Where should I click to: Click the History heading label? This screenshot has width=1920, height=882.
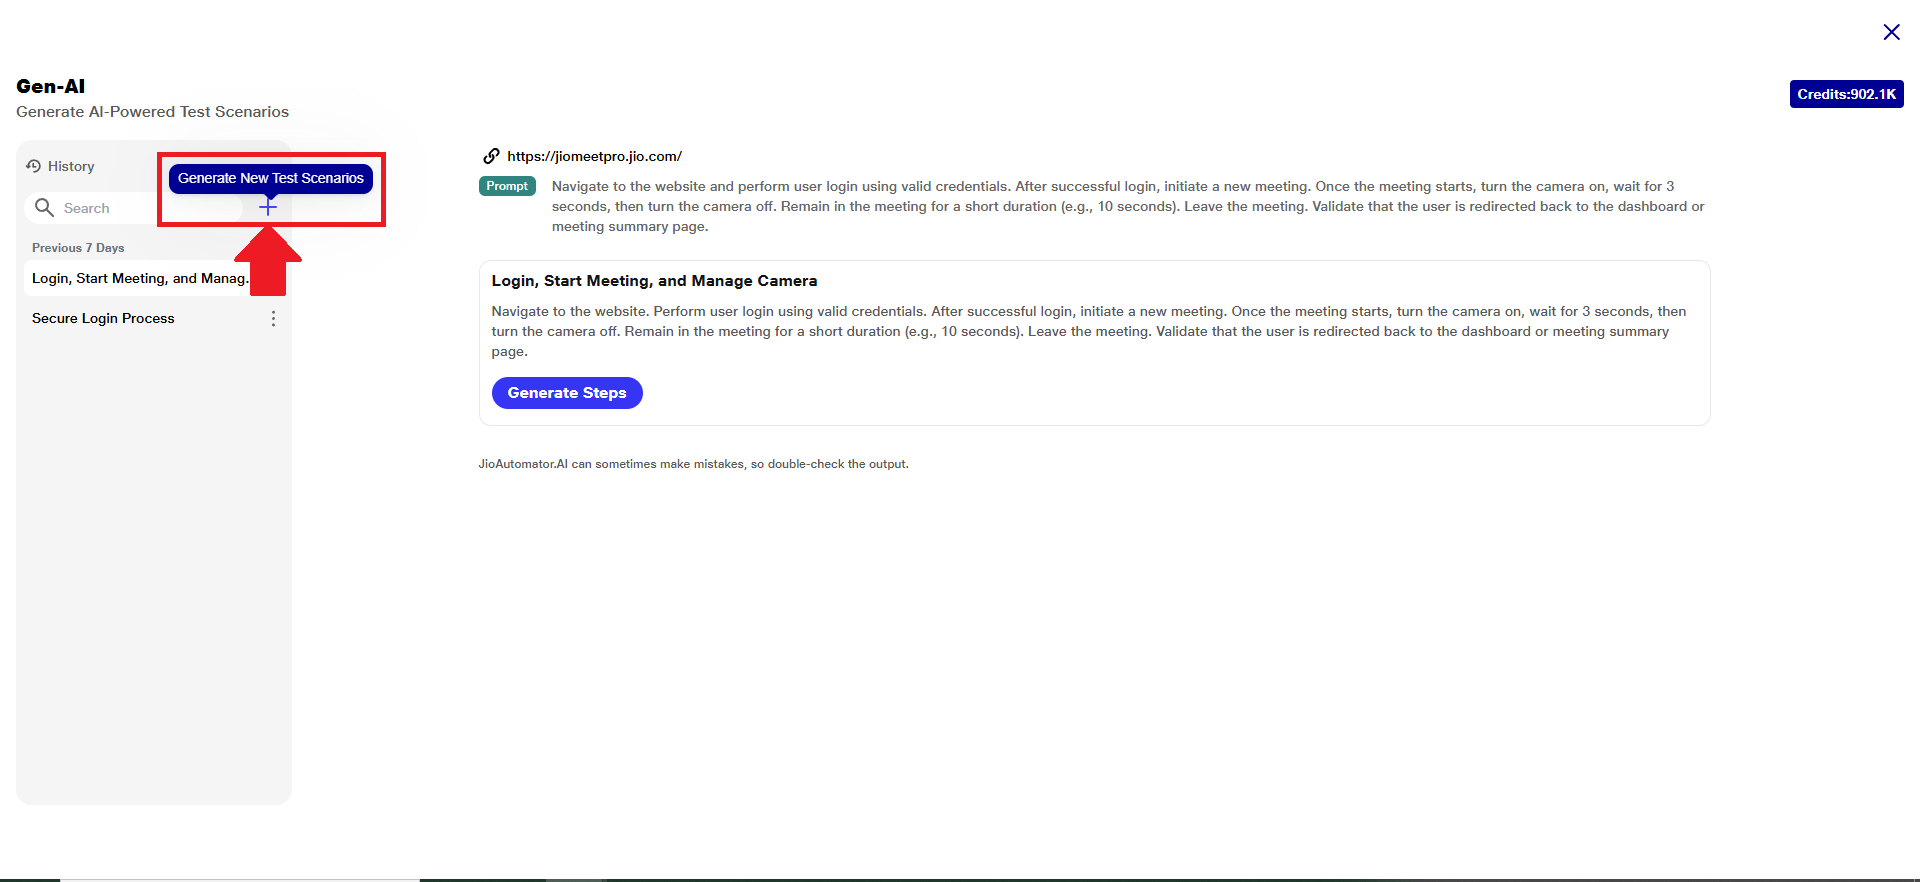click(x=71, y=166)
